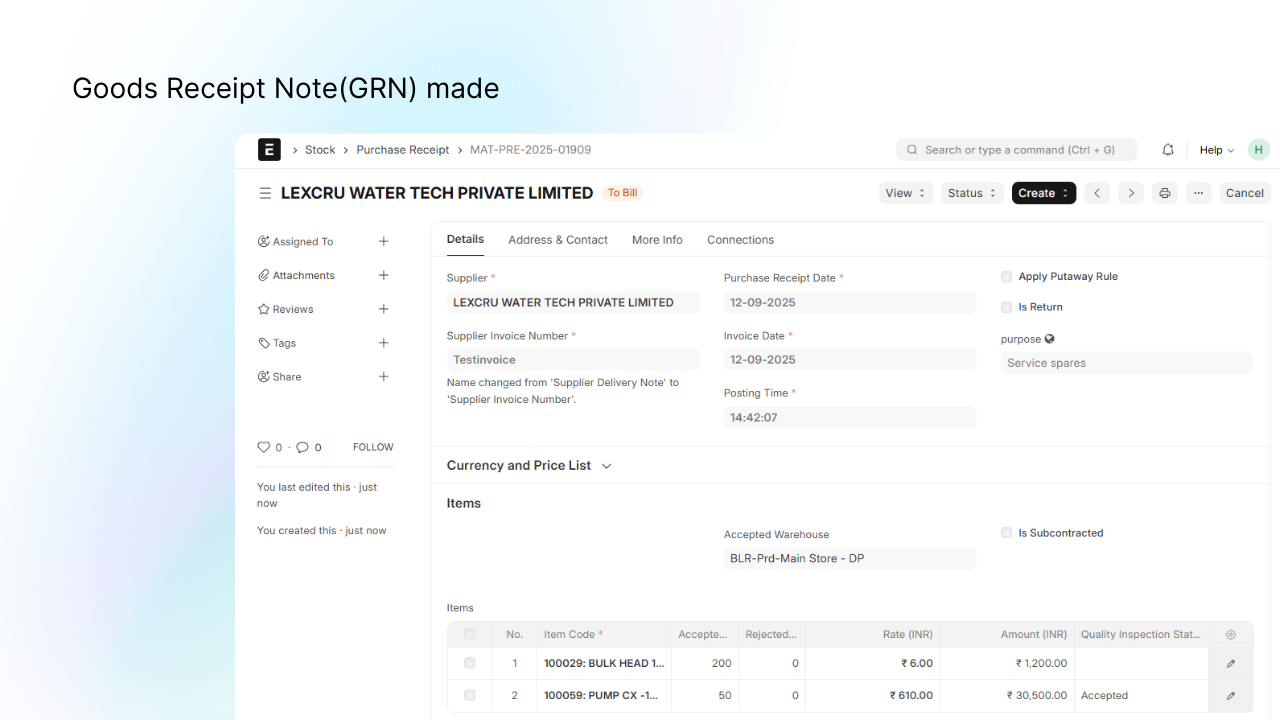Click the To Bill status badge
Viewport: 1280px width, 720px height.
(x=622, y=193)
